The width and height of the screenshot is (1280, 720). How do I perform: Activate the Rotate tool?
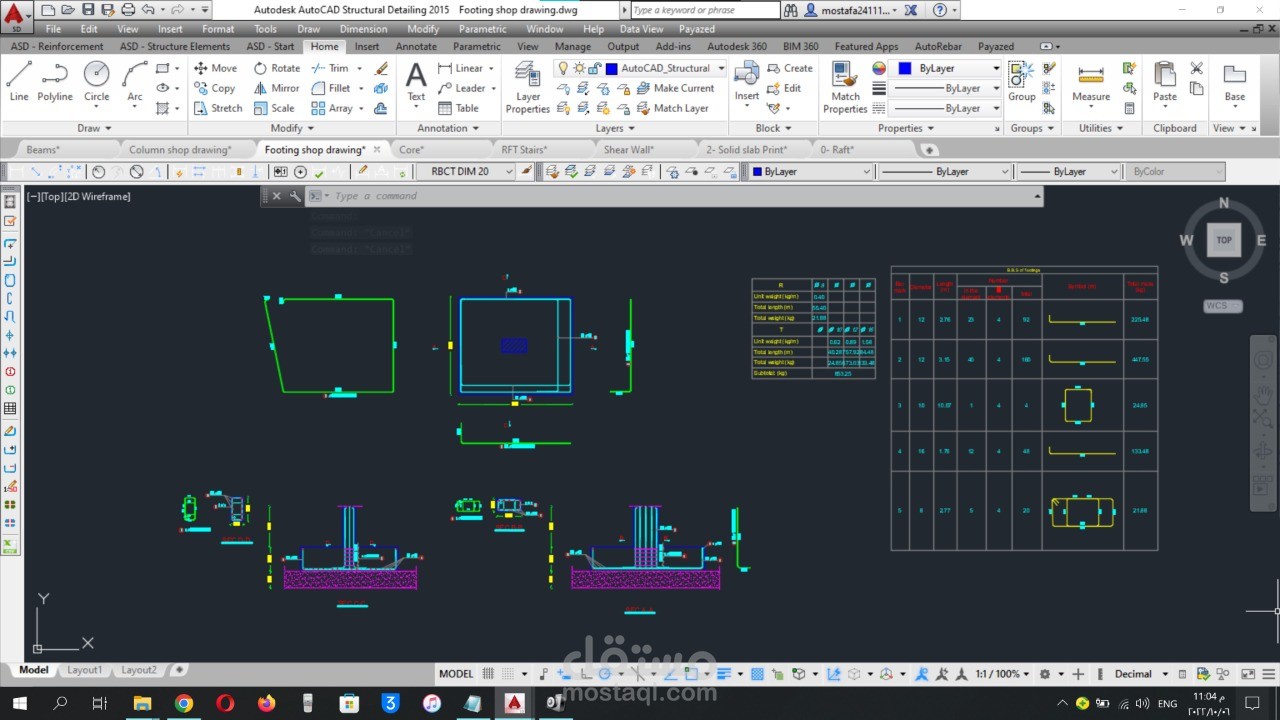pyautogui.click(x=276, y=68)
